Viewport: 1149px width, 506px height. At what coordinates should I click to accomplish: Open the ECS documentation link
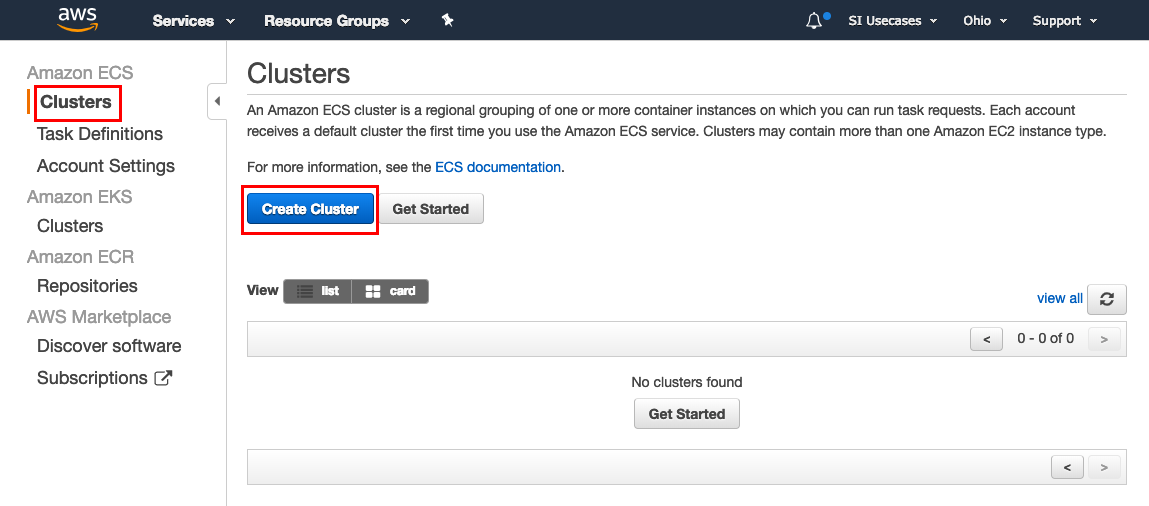(x=498, y=167)
